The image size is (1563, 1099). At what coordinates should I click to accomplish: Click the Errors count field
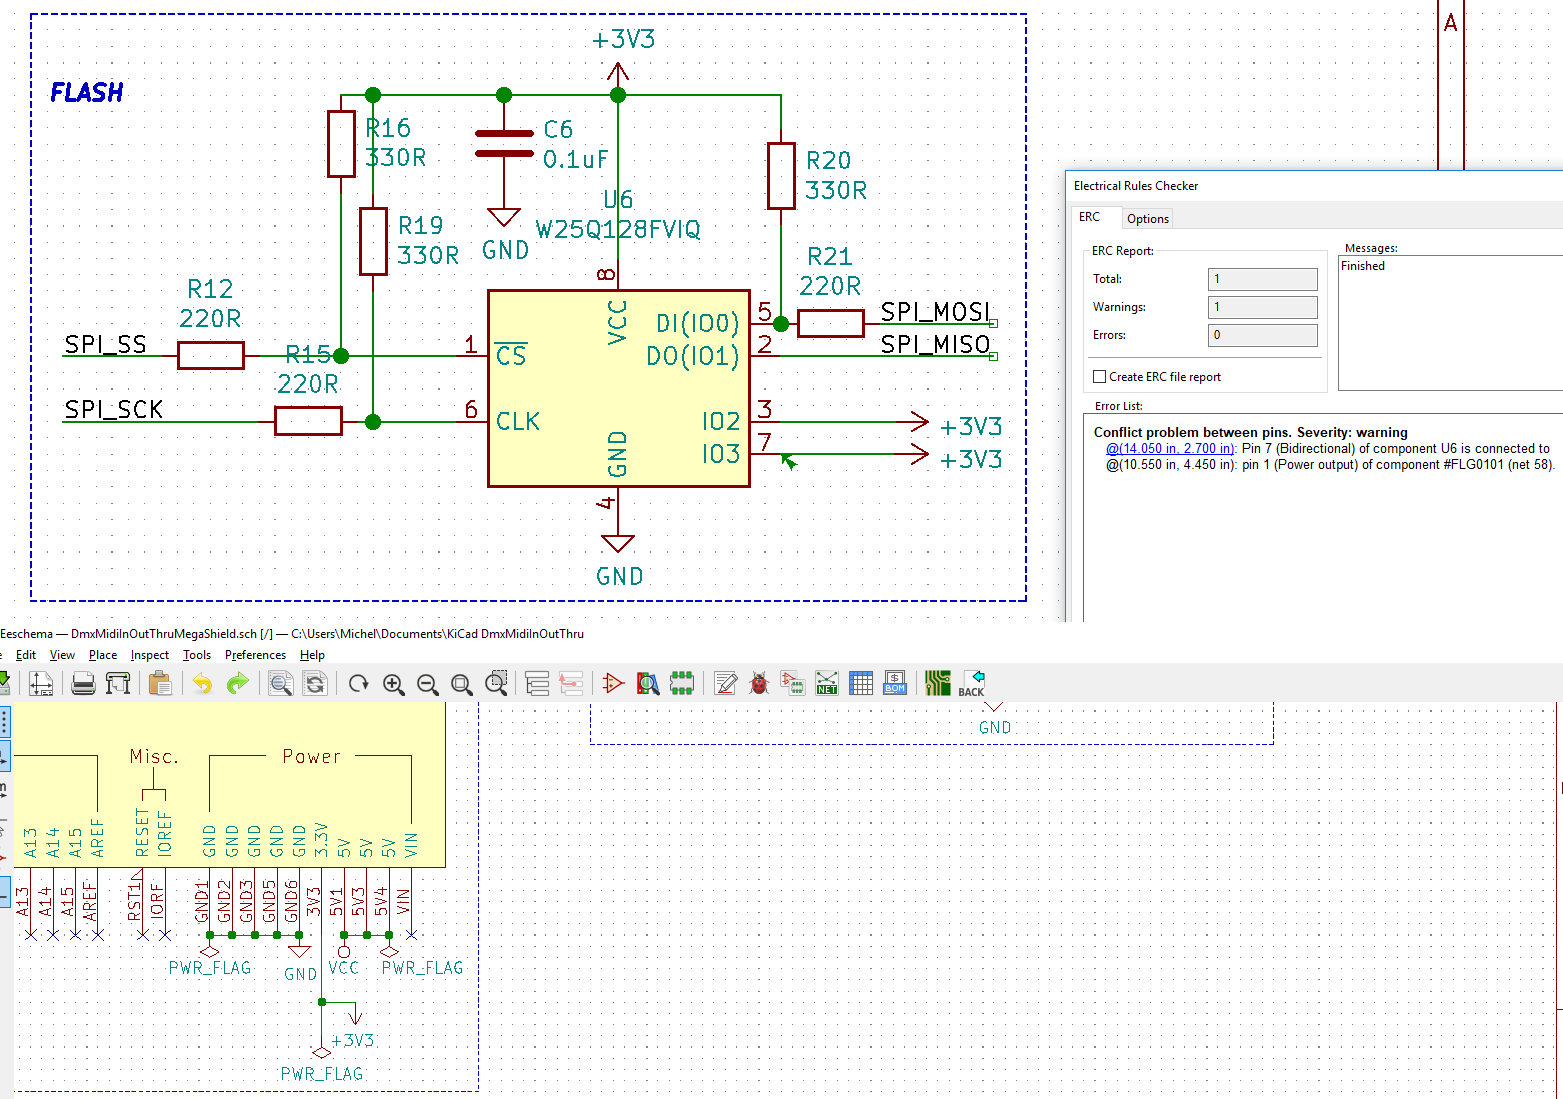click(x=1262, y=335)
